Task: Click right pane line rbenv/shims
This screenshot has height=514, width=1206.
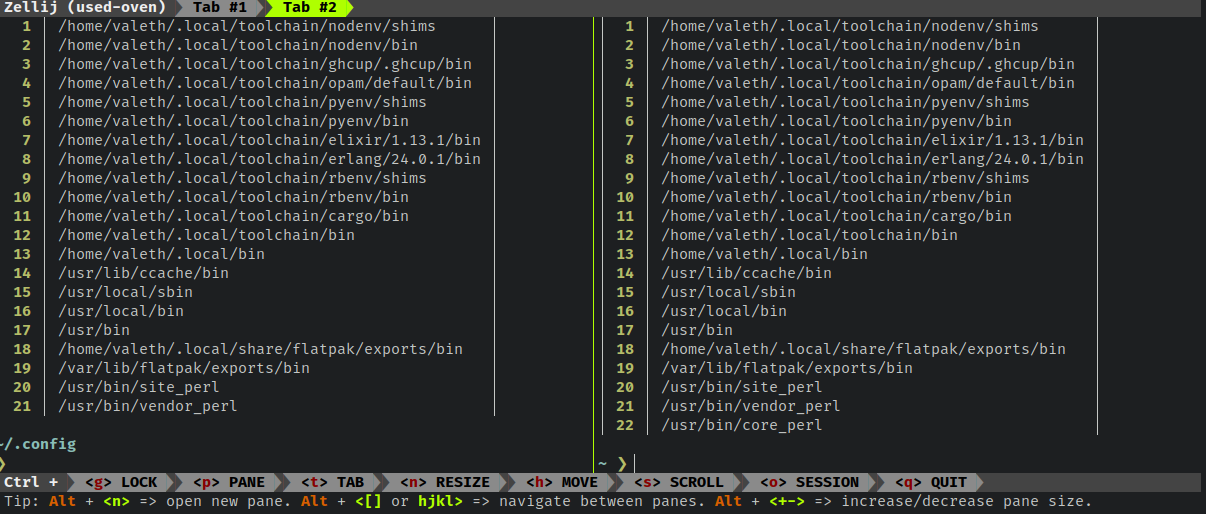Action: [846, 178]
